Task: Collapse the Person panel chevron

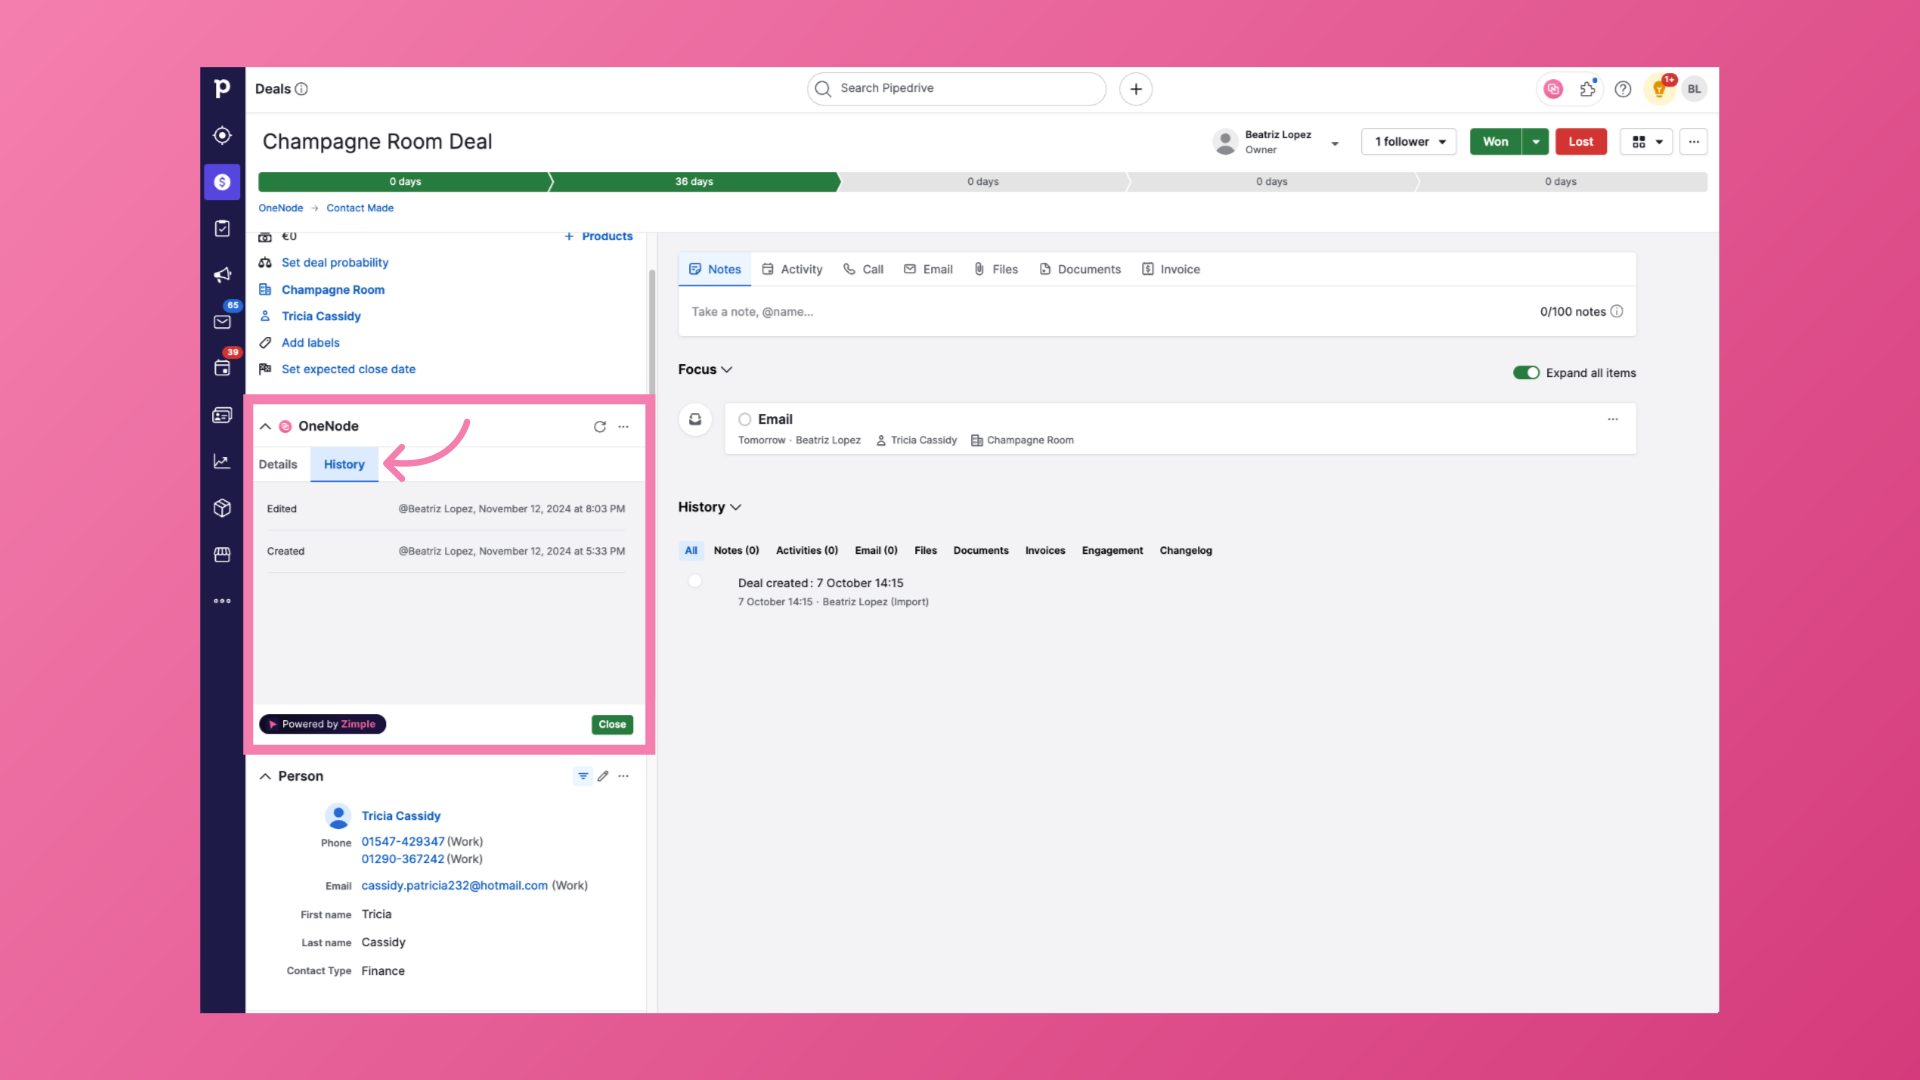Action: click(265, 776)
